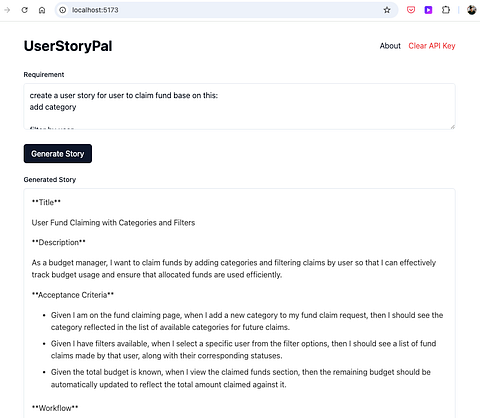The image size is (480, 418).
Task: Click the UserStoryPal title heading
Action: (x=68, y=46)
